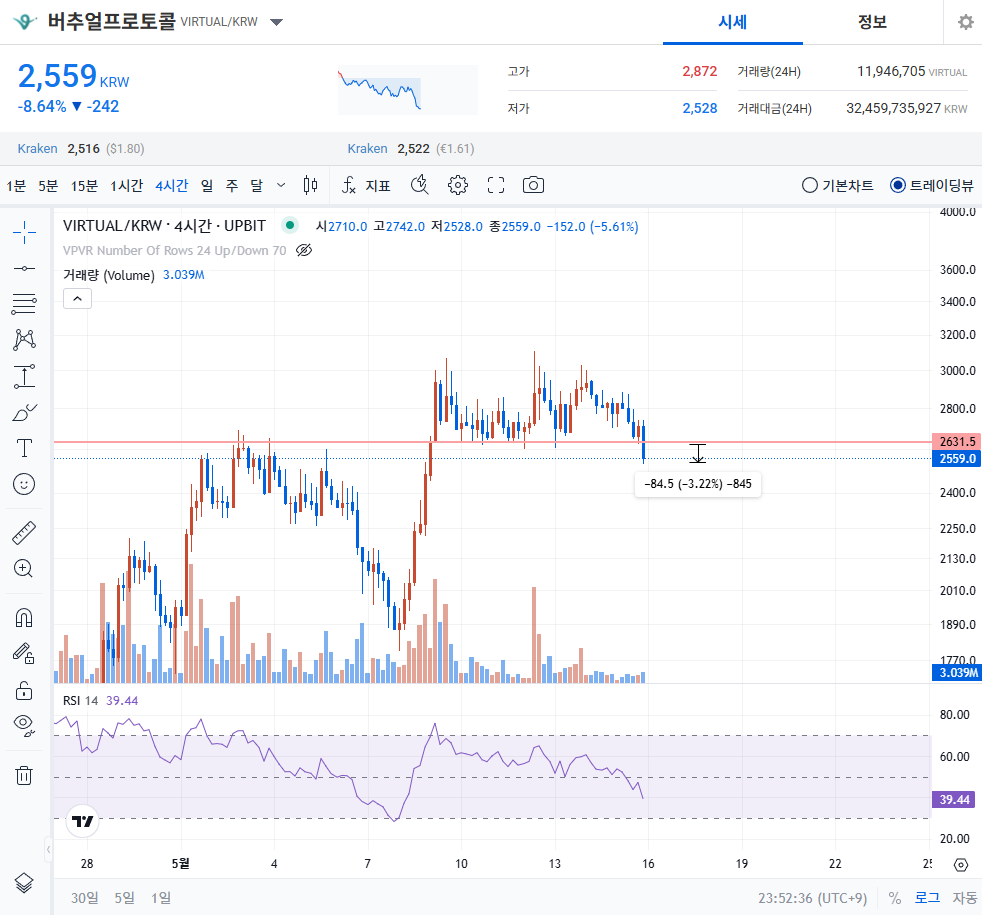Toggle VPVR indicator visibility eye
The height and width of the screenshot is (915, 982).
[304, 251]
